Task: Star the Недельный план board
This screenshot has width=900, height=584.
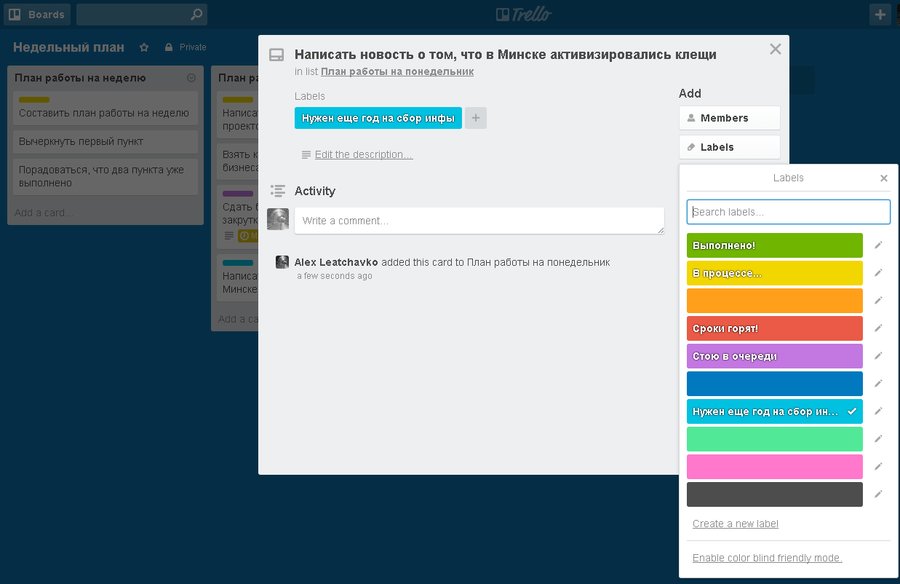Action: [x=144, y=47]
